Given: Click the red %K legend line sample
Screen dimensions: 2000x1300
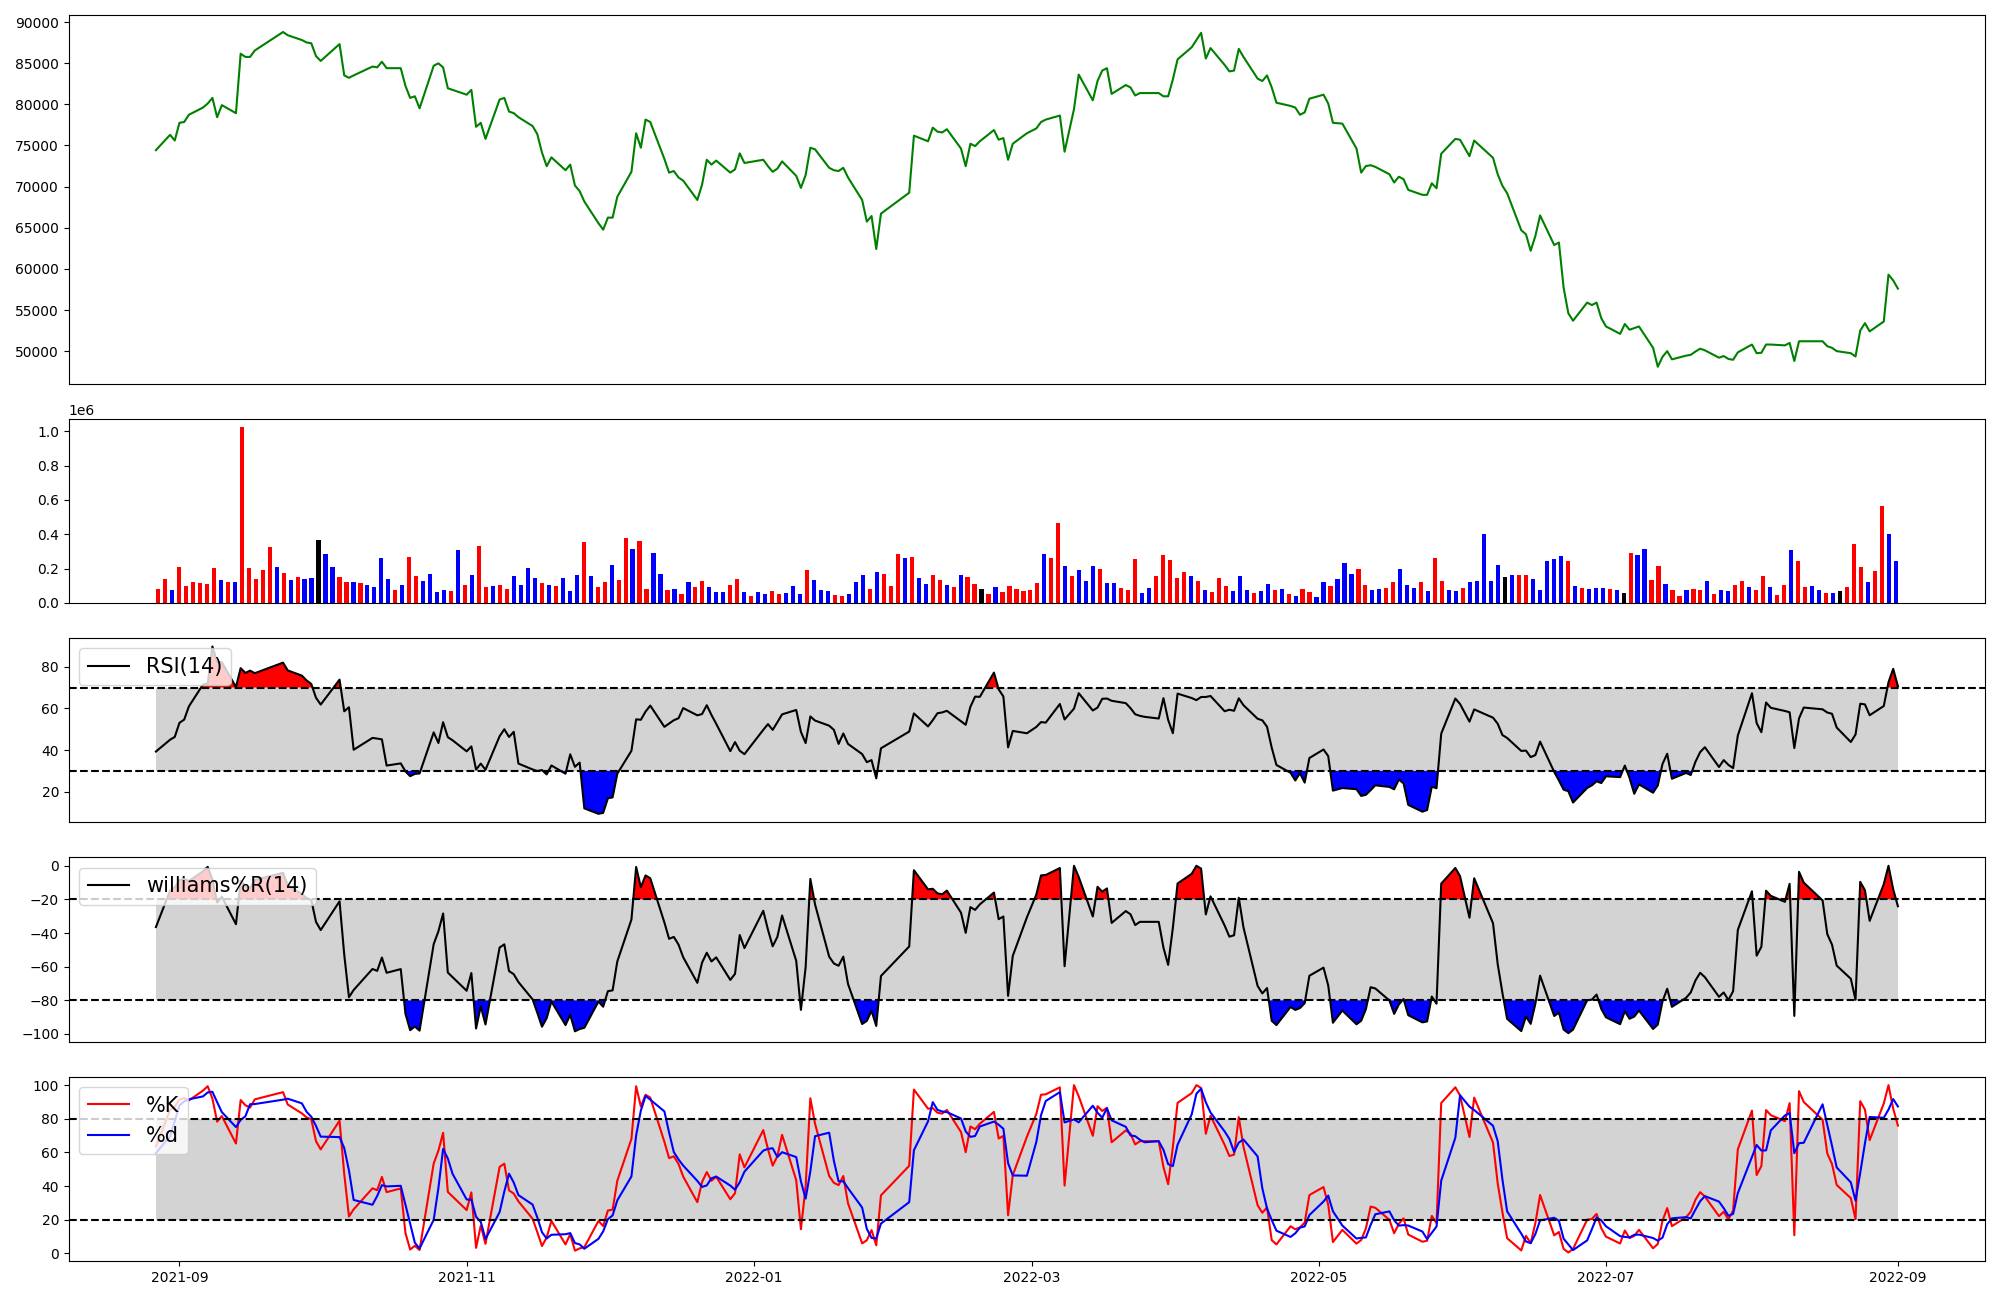Looking at the screenshot, I should click(108, 1105).
